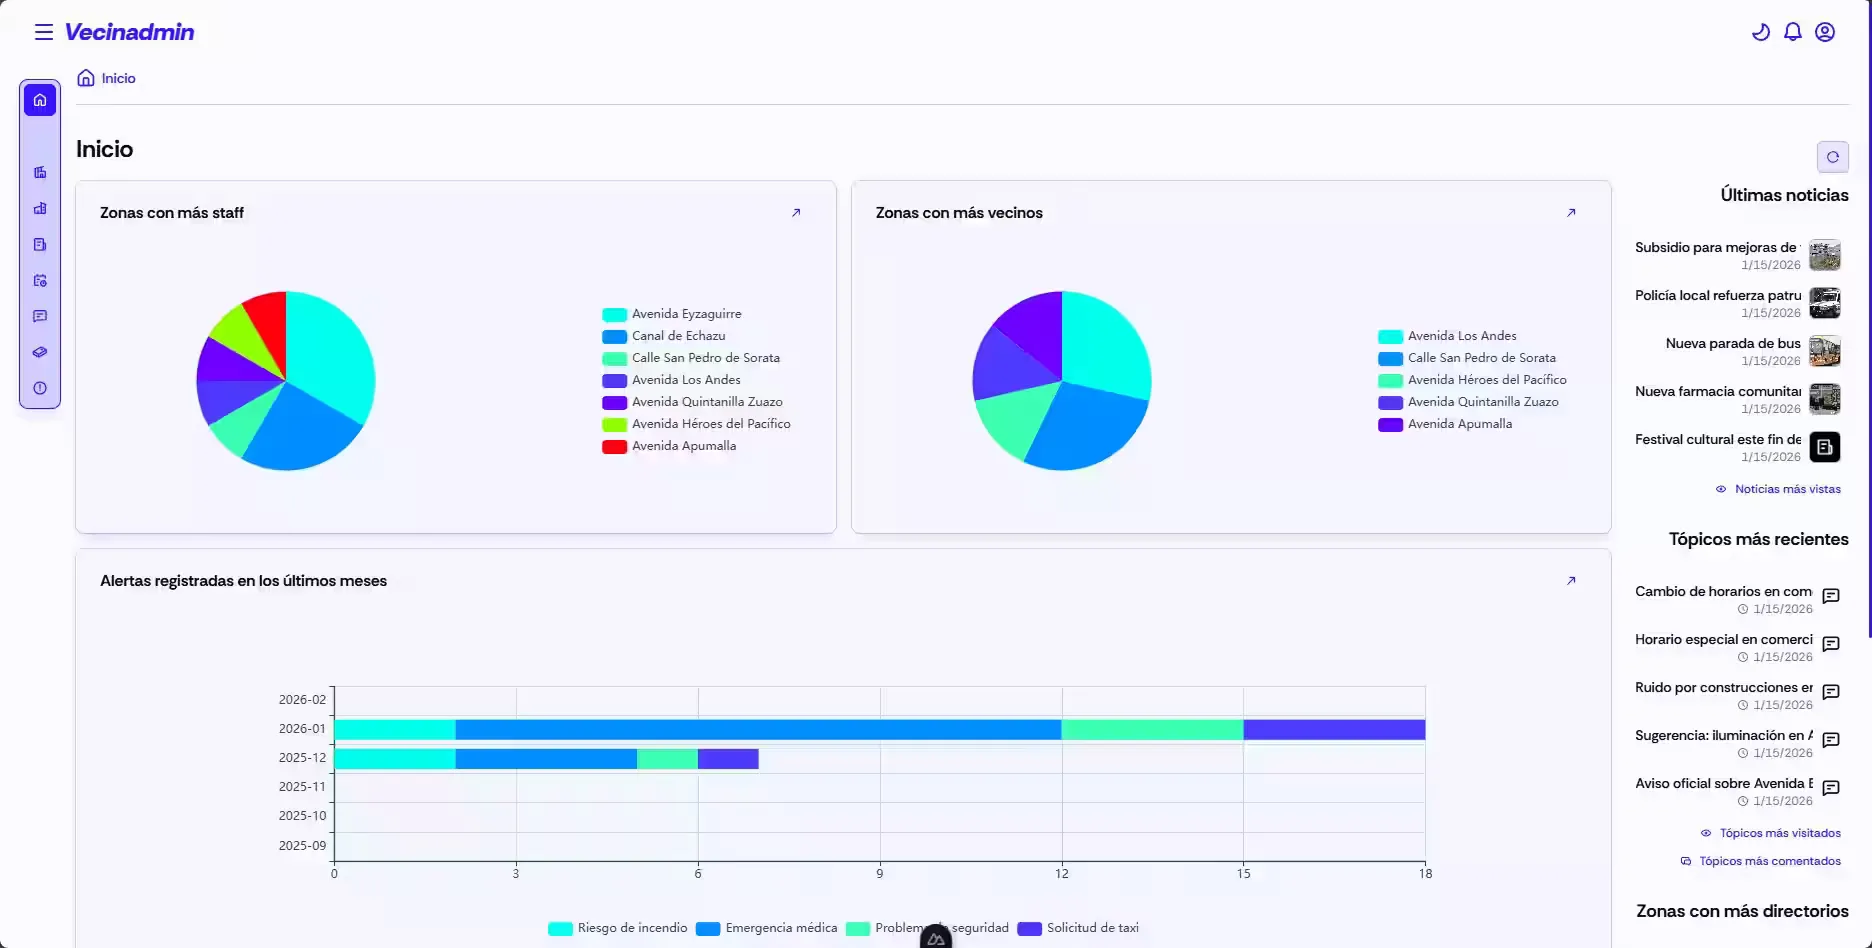Open the directories chart icon in sidebar
This screenshot has height=948, width=1872.
click(40, 208)
